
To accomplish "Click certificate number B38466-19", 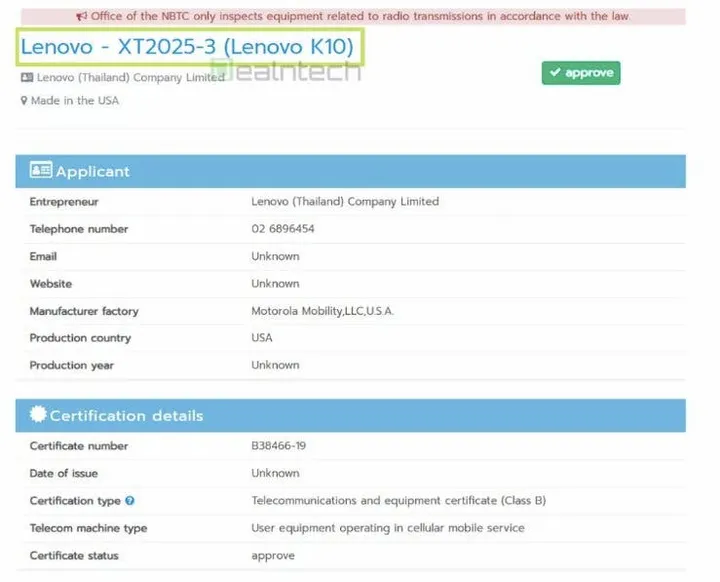I will click(278, 446).
